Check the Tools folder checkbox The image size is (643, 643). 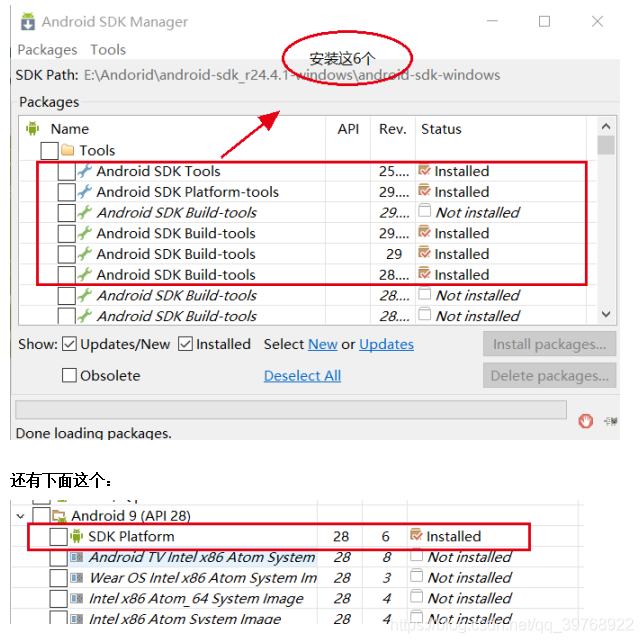point(50,150)
